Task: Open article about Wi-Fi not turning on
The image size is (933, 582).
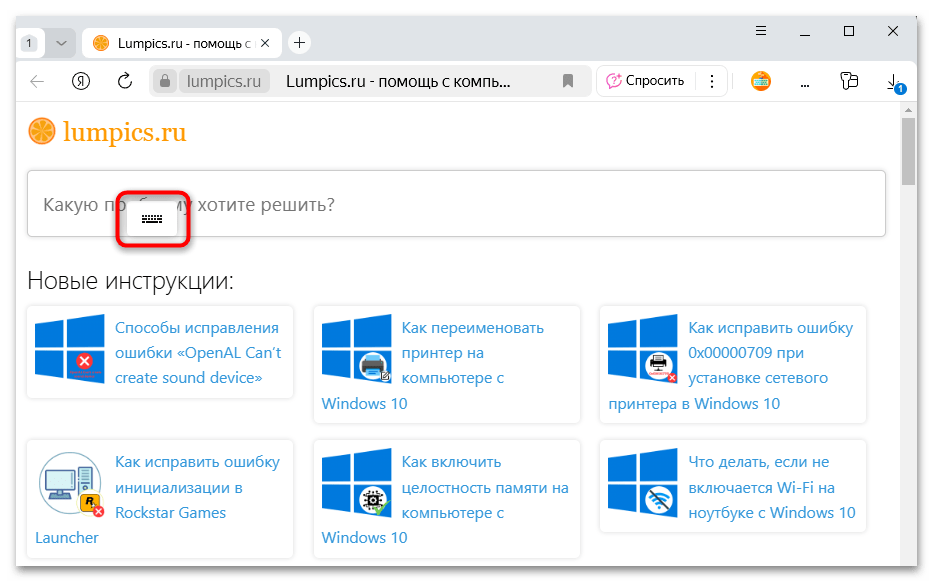Action: click(772, 487)
